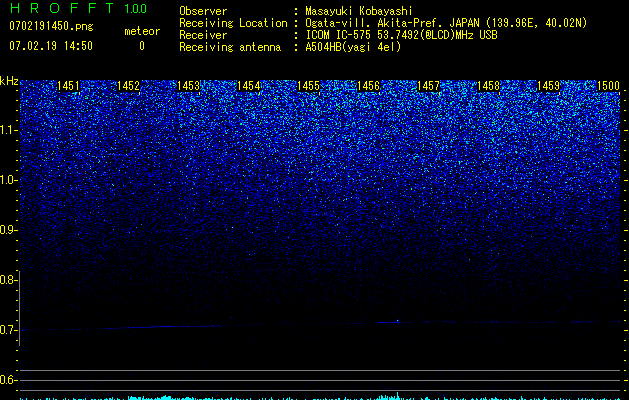Click the Observer label
The image size is (629, 400).
click(x=203, y=11)
